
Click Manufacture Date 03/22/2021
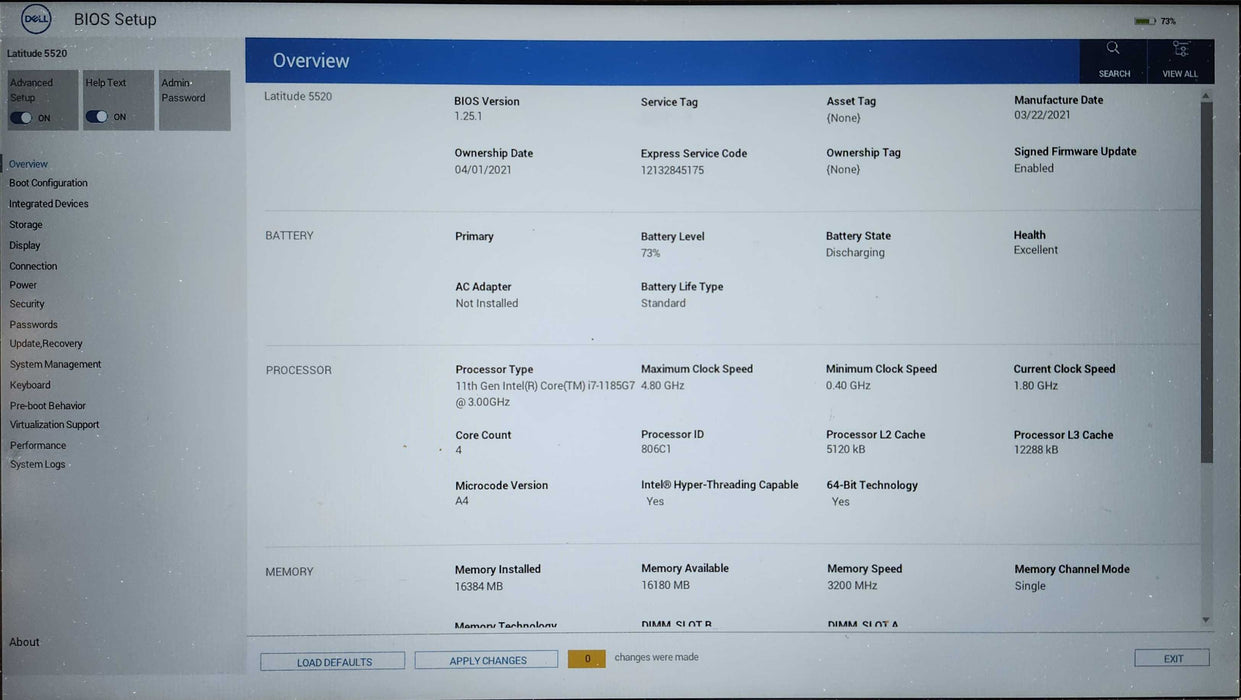click(x=1042, y=115)
